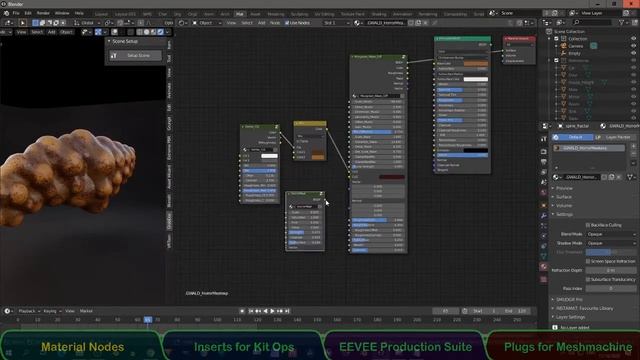This screenshot has width=640, height=360.
Task: Add a material slot with plus button
Action: pyautogui.click(x=633, y=146)
